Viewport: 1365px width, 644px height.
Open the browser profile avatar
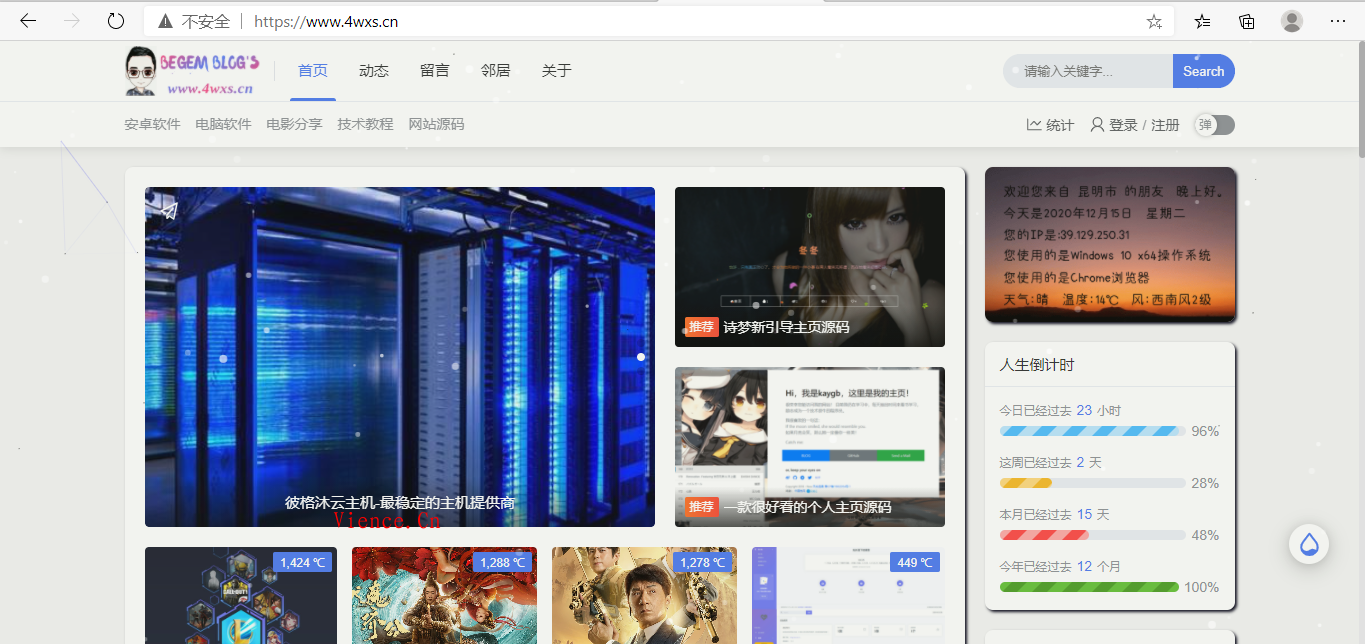[1292, 21]
